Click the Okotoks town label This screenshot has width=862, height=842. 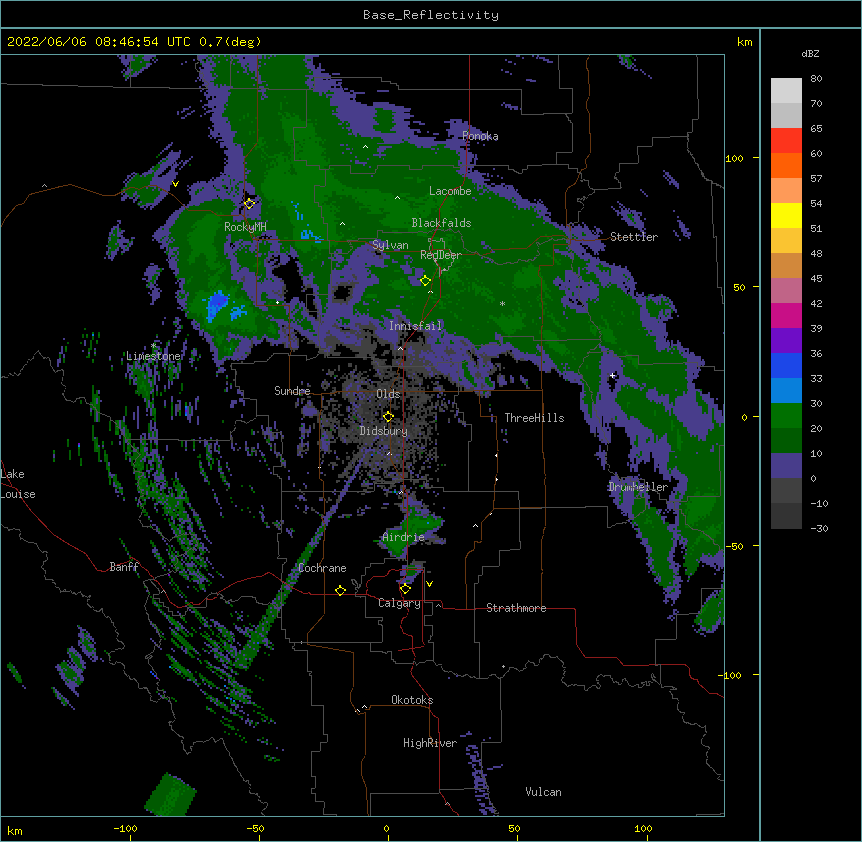412,700
